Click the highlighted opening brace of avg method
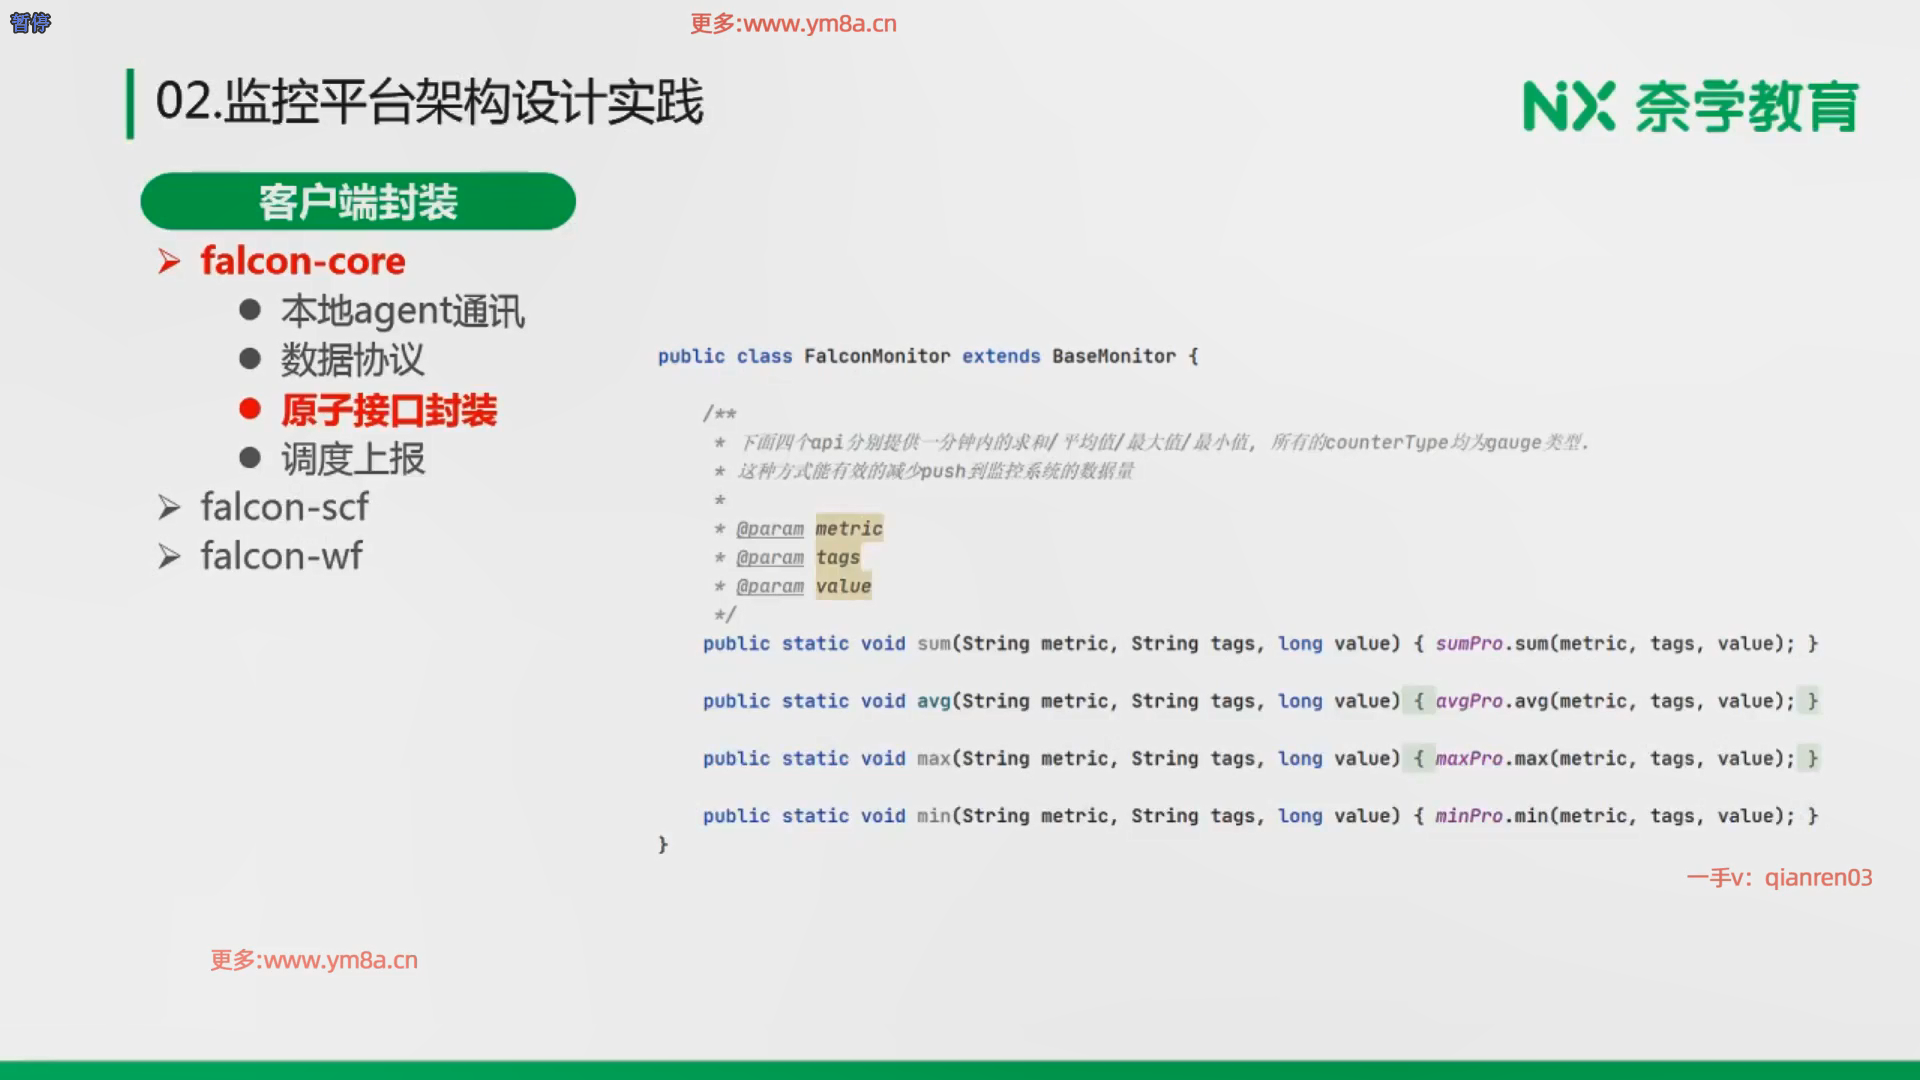 (x=1418, y=701)
